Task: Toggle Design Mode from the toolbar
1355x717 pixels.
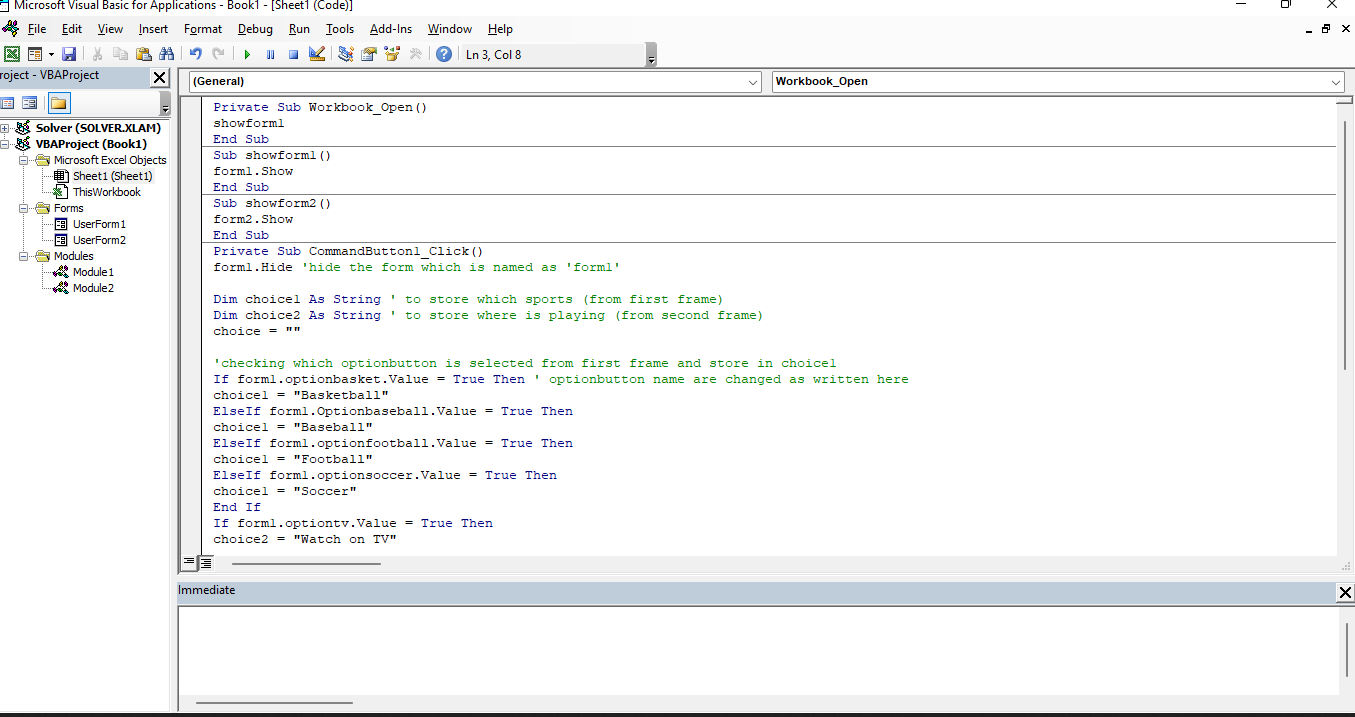Action: tap(316, 54)
